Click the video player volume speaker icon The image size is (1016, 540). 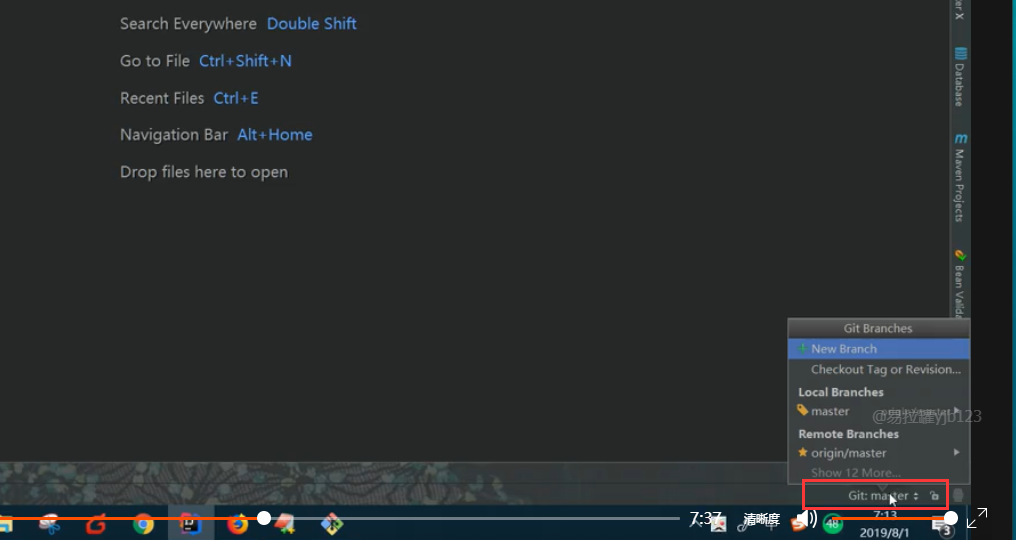click(807, 519)
